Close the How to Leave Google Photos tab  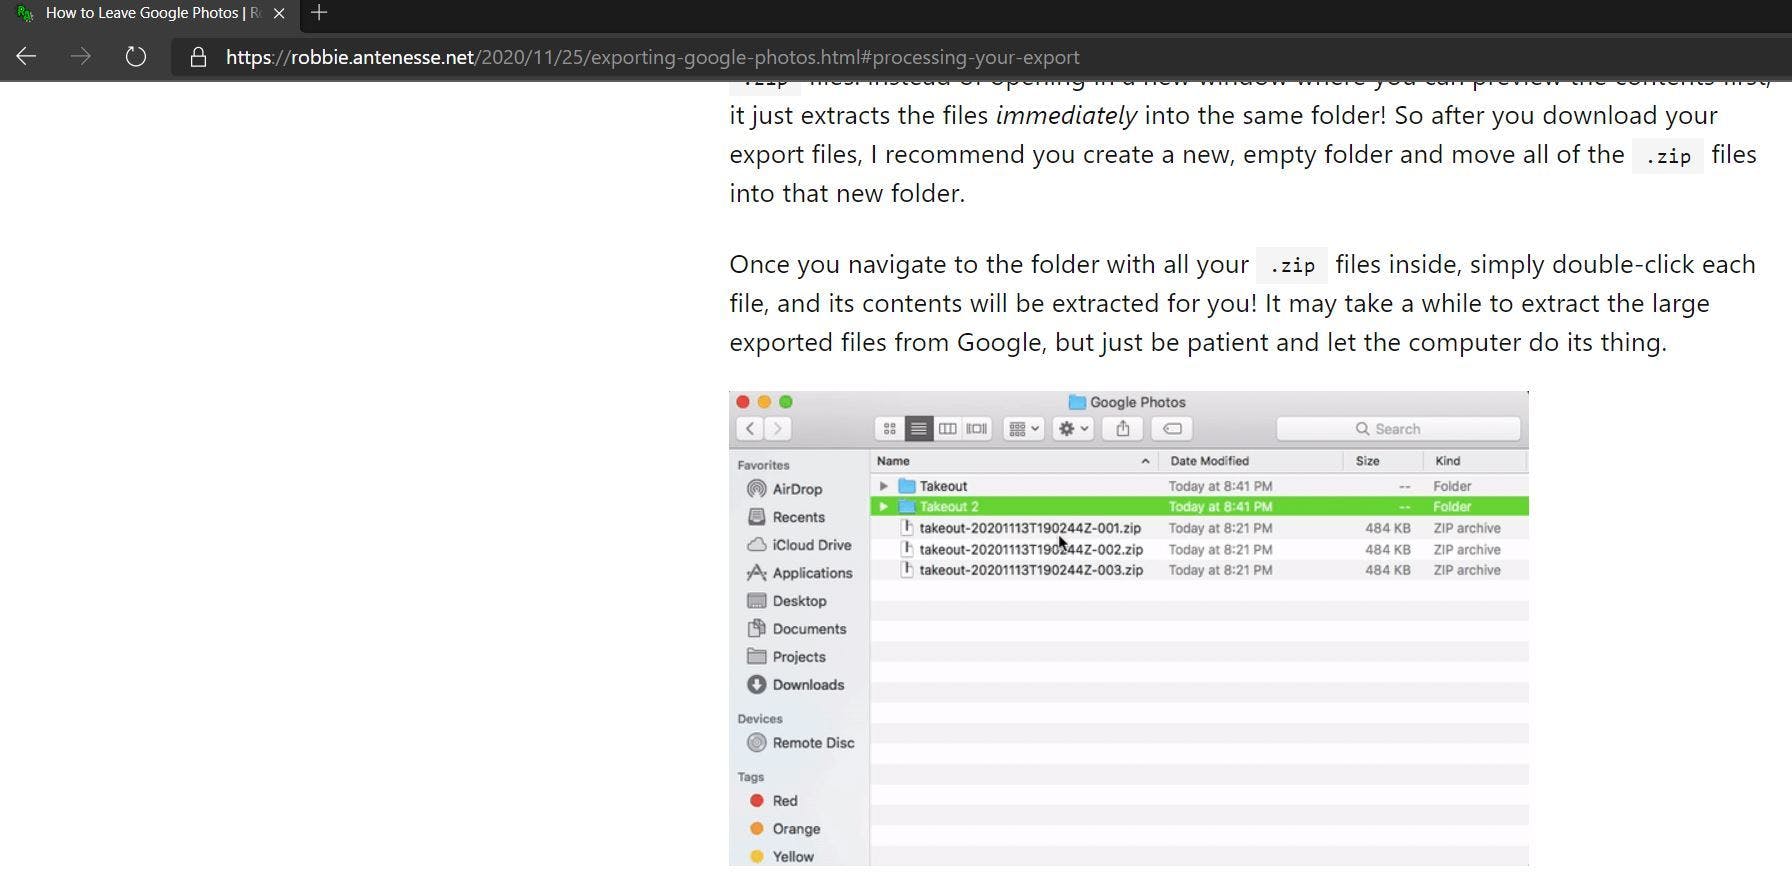pos(279,13)
